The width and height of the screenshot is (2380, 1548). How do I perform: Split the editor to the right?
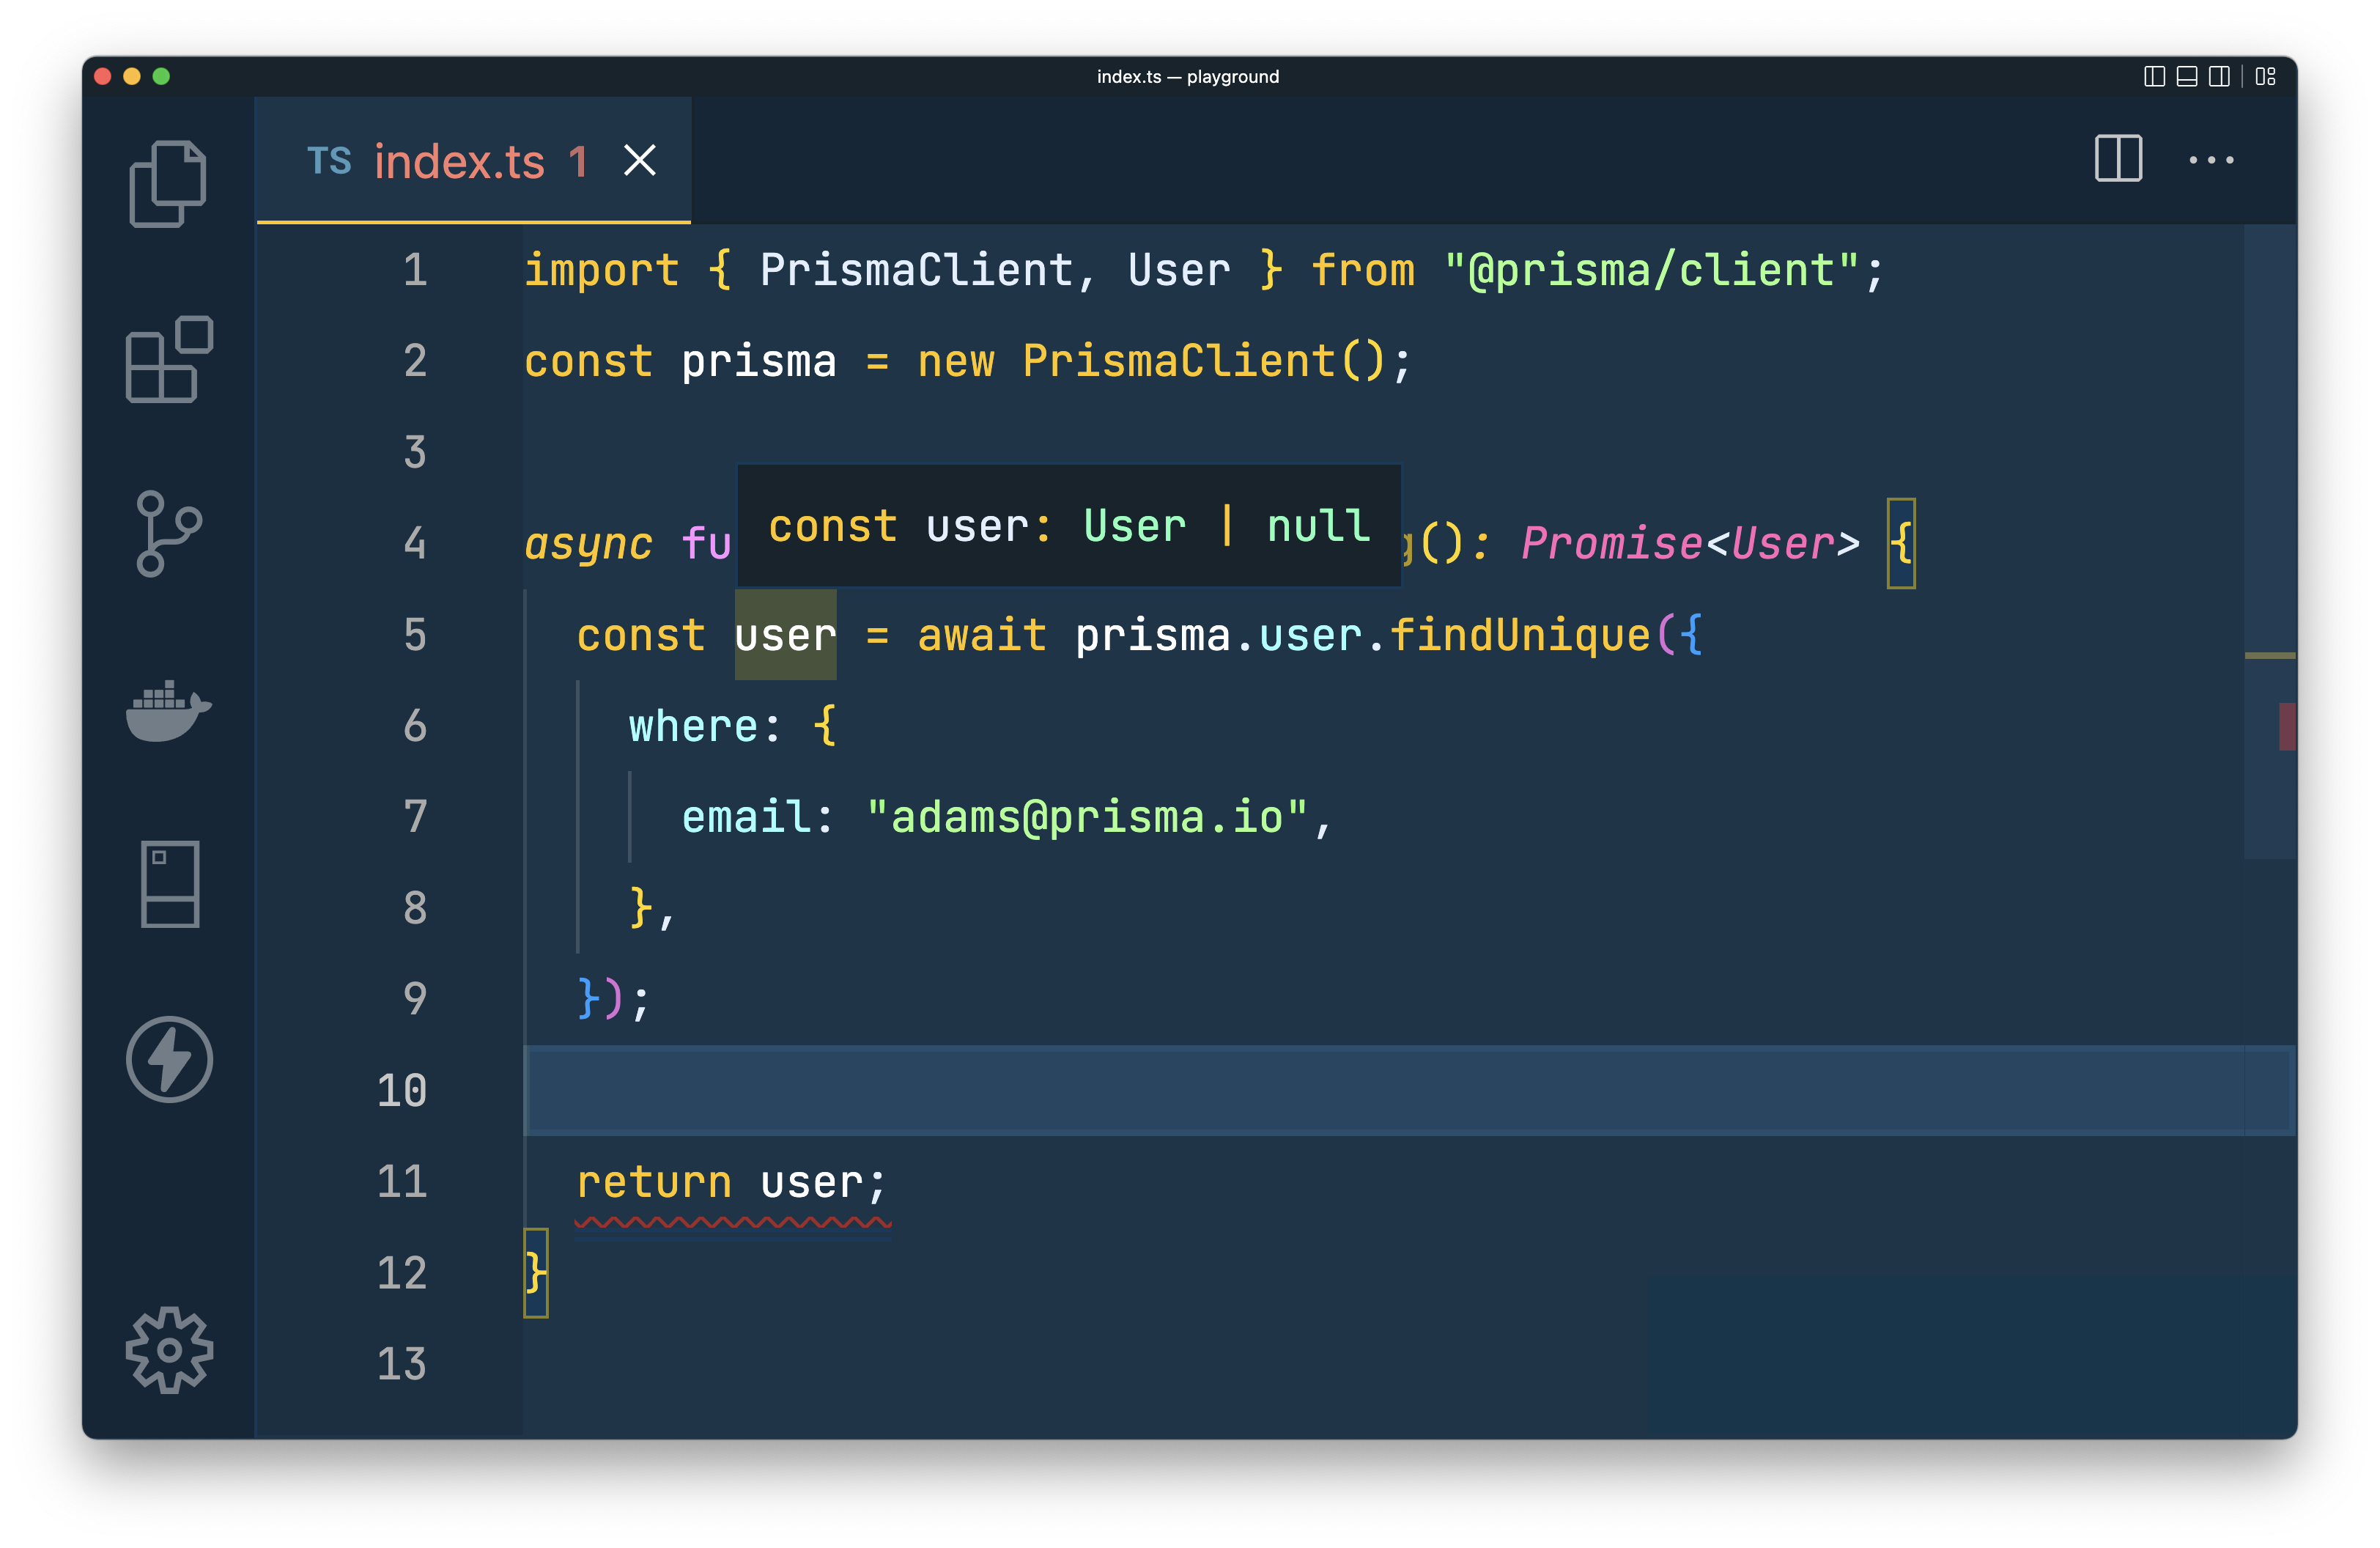point(2118,159)
